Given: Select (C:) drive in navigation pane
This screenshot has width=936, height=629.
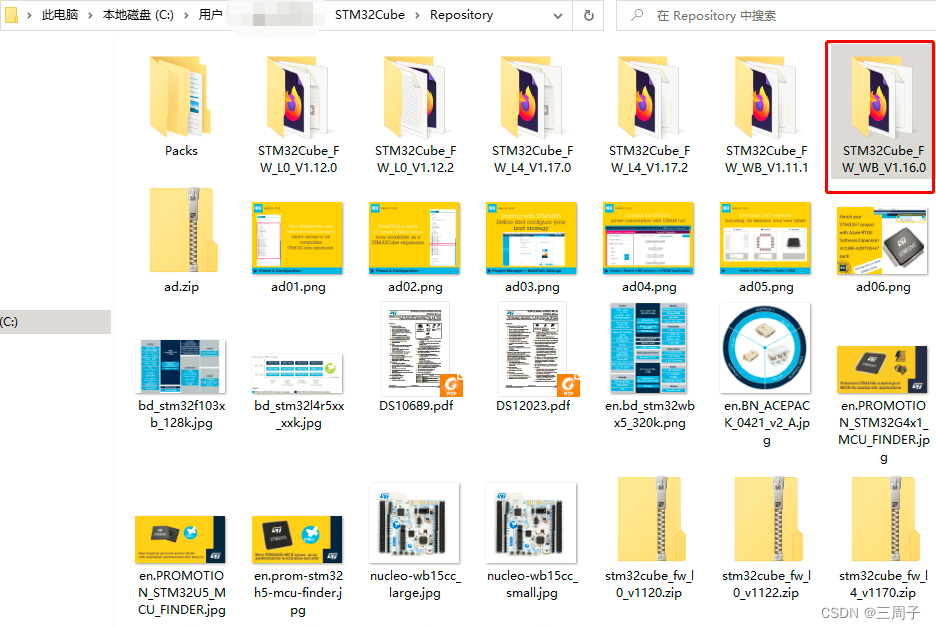Looking at the screenshot, I should click(x=55, y=322).
